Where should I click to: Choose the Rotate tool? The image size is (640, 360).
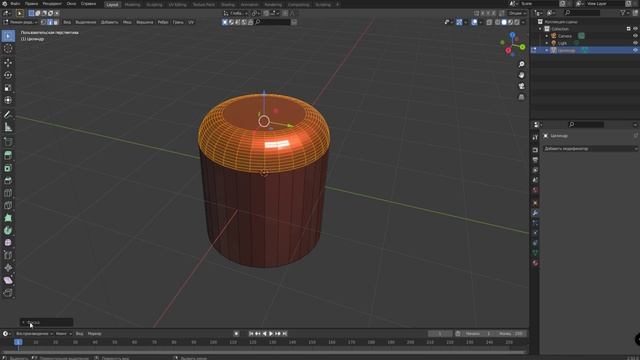pyautogui.click(x=8, y=75)
